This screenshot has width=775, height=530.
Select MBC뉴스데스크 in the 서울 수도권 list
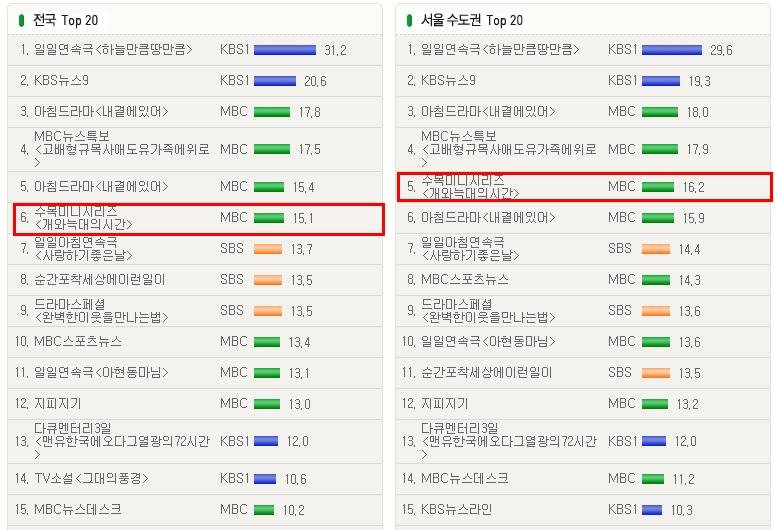coord(465,479)
